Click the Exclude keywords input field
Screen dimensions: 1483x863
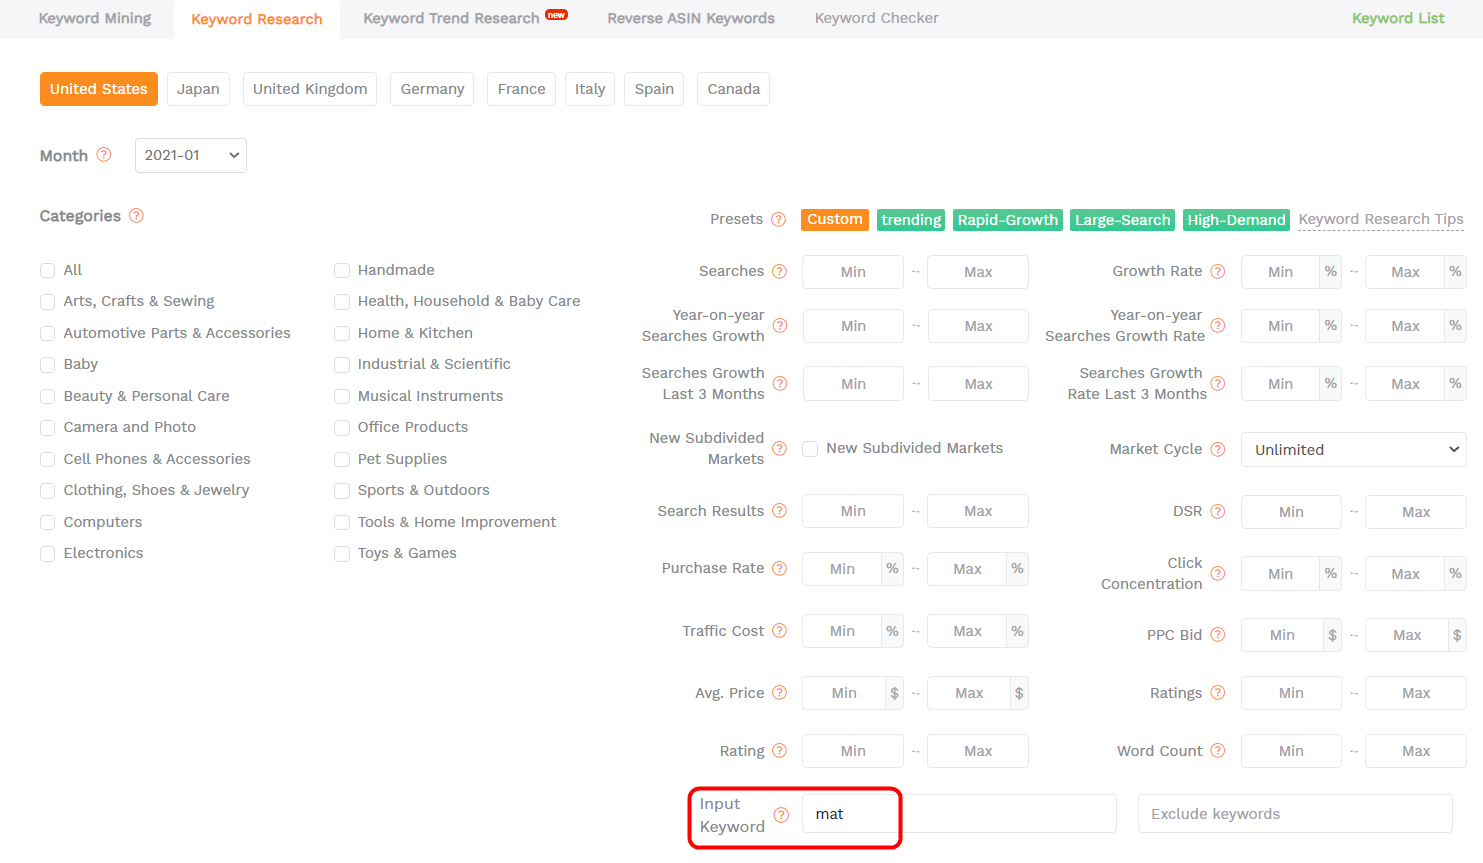pos(1294,814)
